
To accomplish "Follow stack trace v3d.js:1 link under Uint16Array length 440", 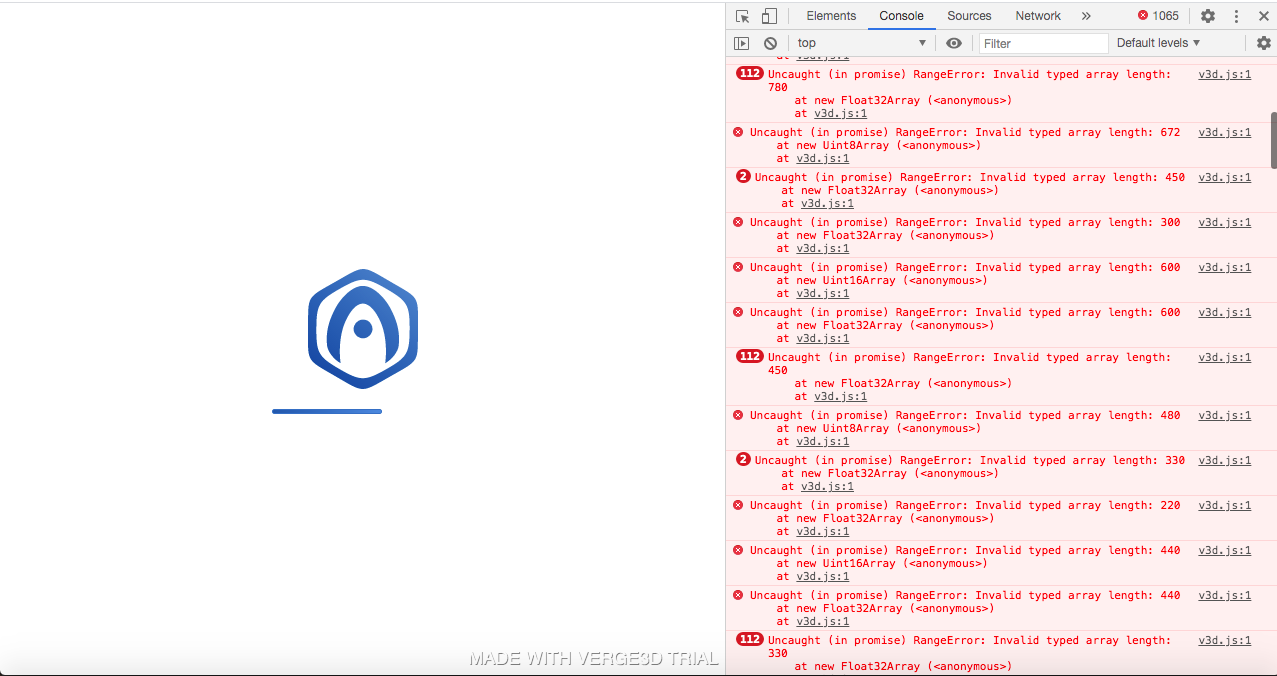I will [x=823, y=576].
